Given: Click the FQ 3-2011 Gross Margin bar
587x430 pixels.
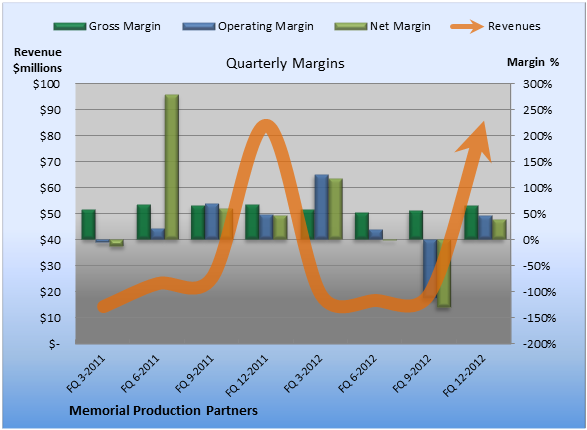Looking at the screenshot, I should 88,224.
